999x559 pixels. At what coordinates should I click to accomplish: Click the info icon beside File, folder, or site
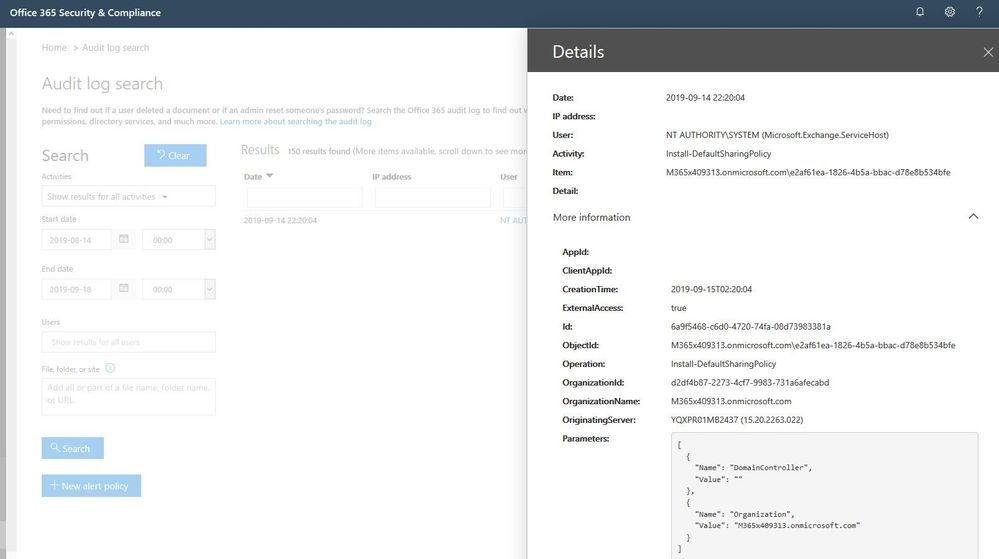(x=110, y=368)
